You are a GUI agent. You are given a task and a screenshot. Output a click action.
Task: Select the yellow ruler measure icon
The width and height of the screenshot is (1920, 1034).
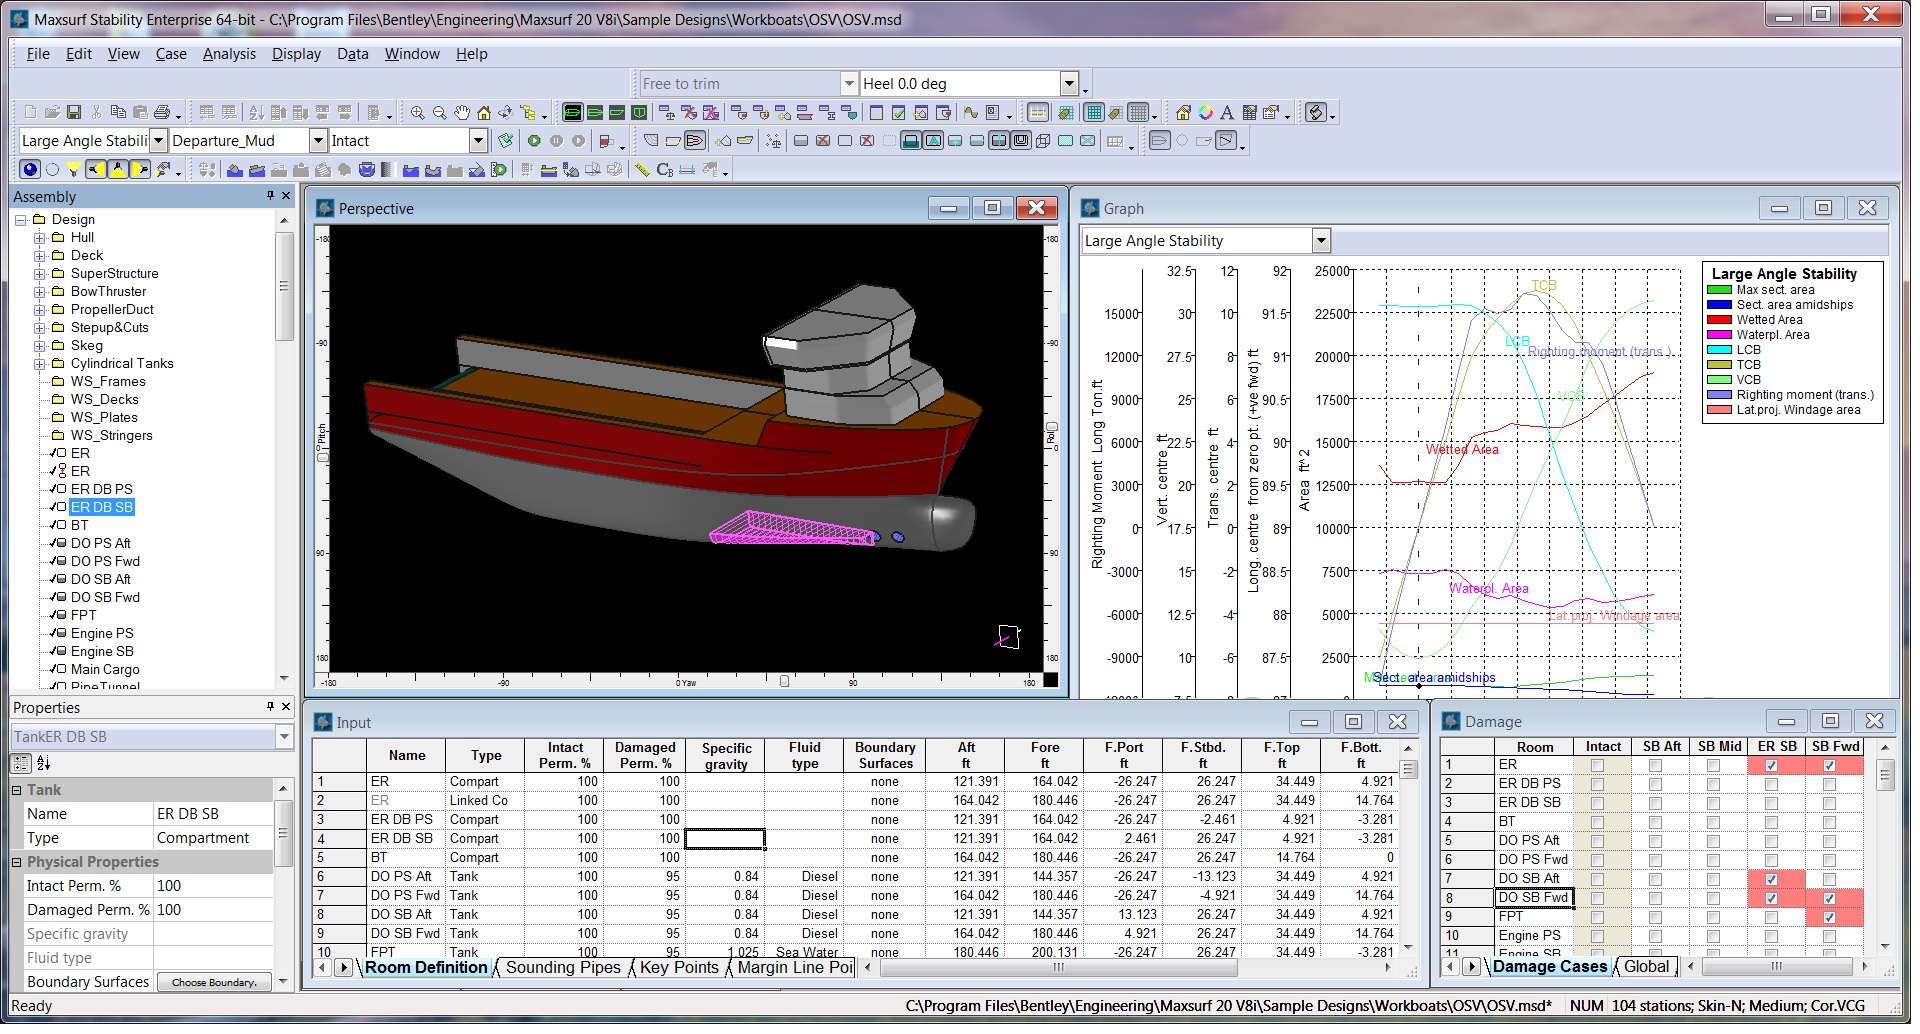coord(642,170)
